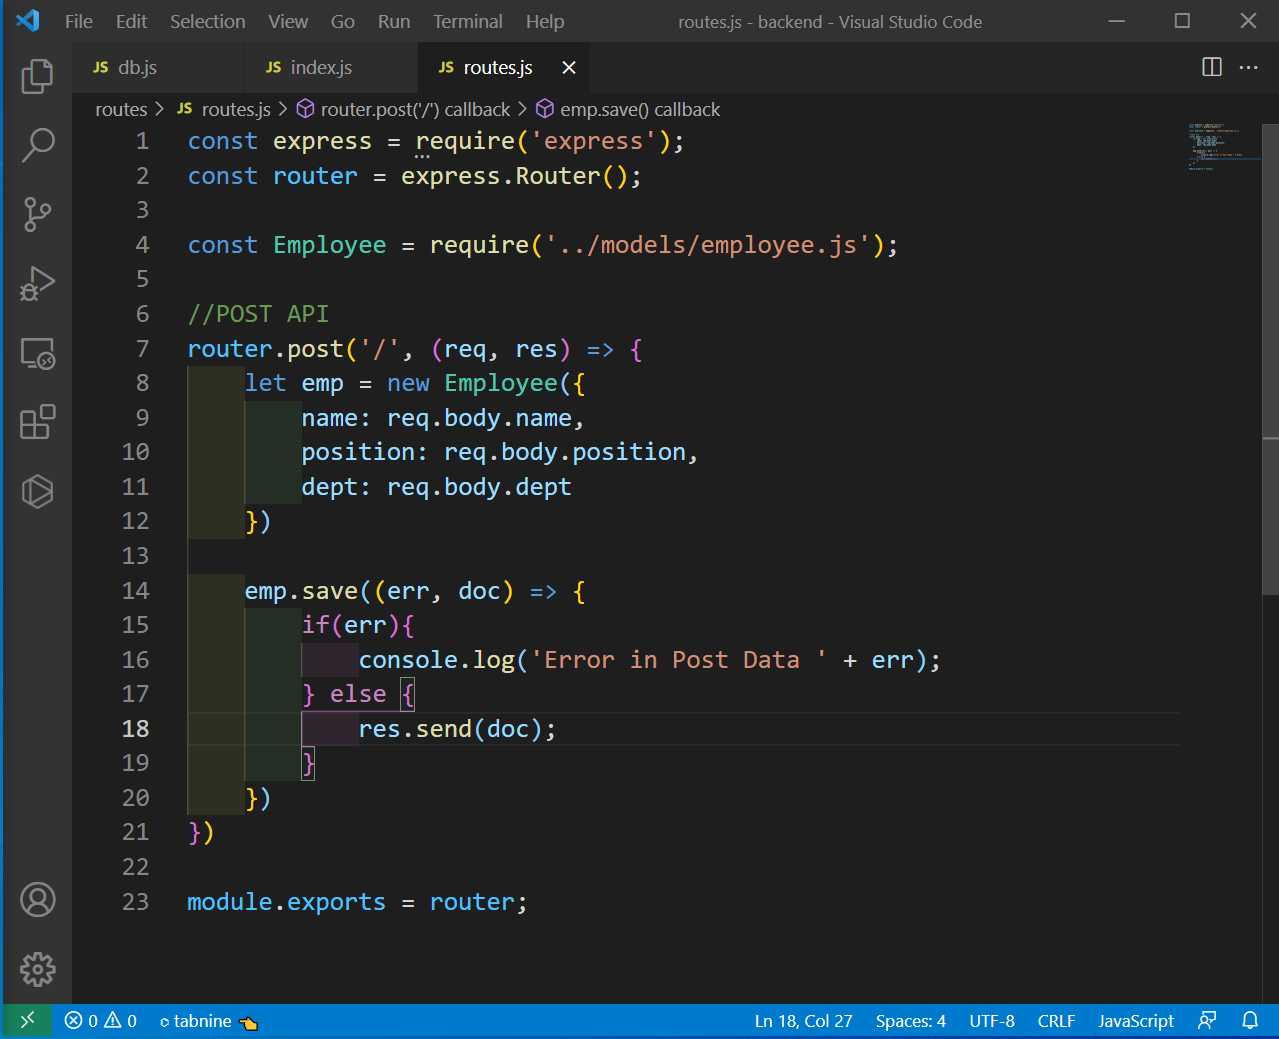Change indentation via Spaces: 4
The width and height of the screenshot is (1279, 1039).
click(x=910, y=1021)
